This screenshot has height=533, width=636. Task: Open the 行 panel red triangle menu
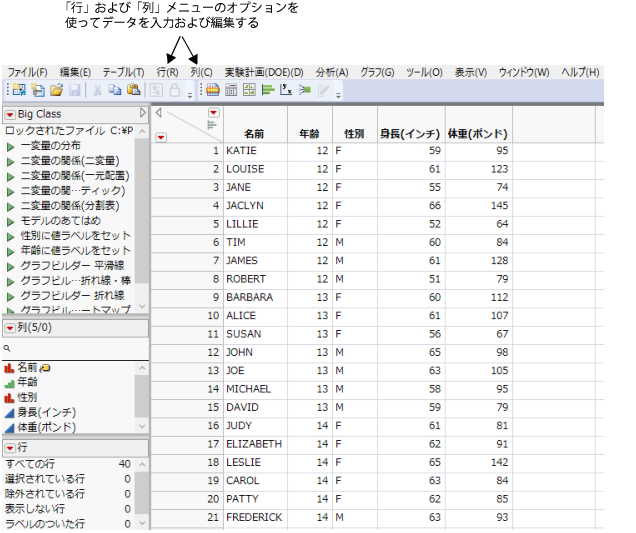point(10,447)
